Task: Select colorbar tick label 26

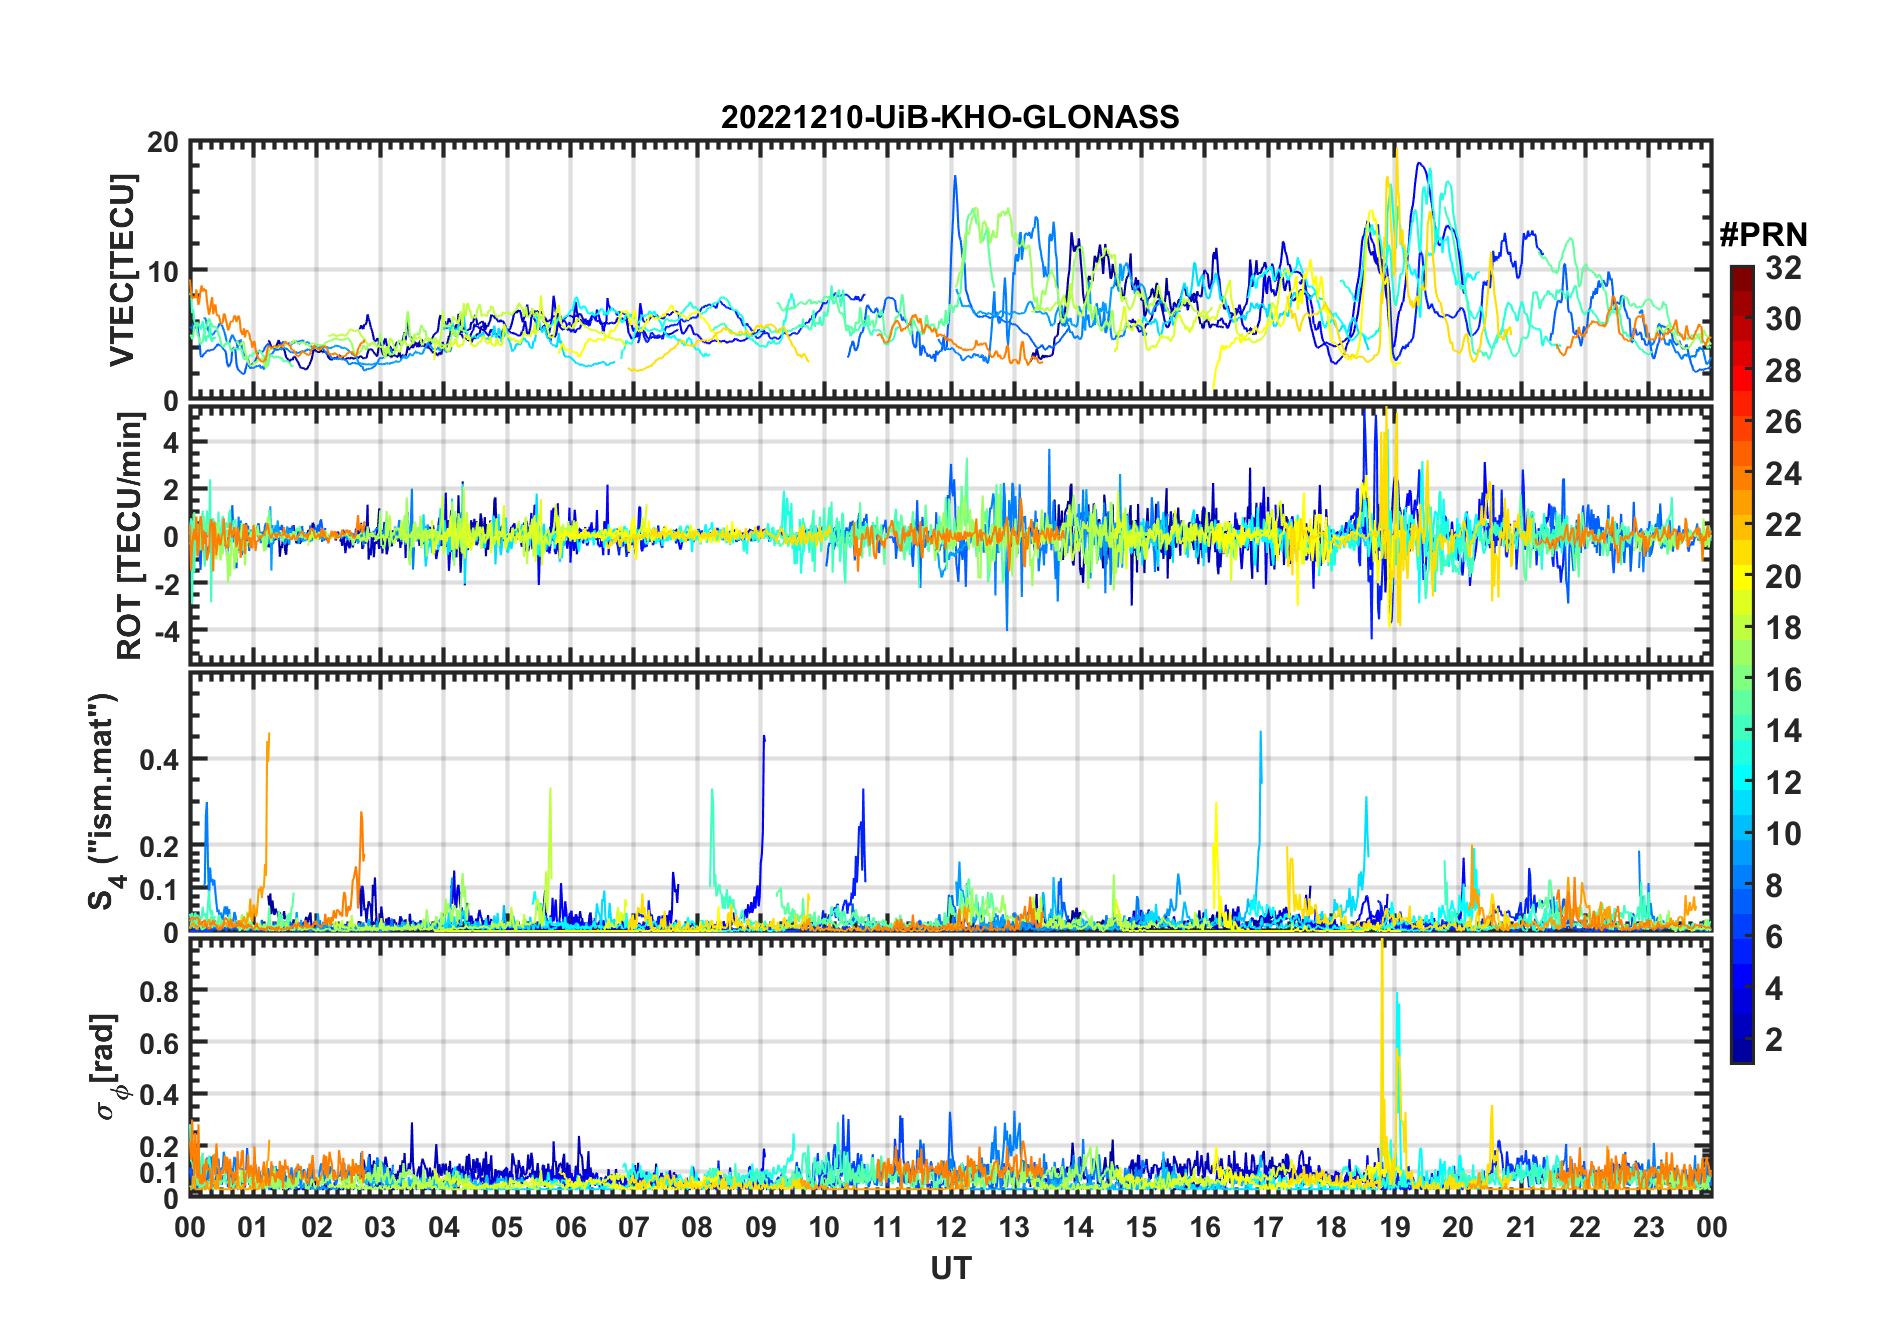Action: 1783,422
